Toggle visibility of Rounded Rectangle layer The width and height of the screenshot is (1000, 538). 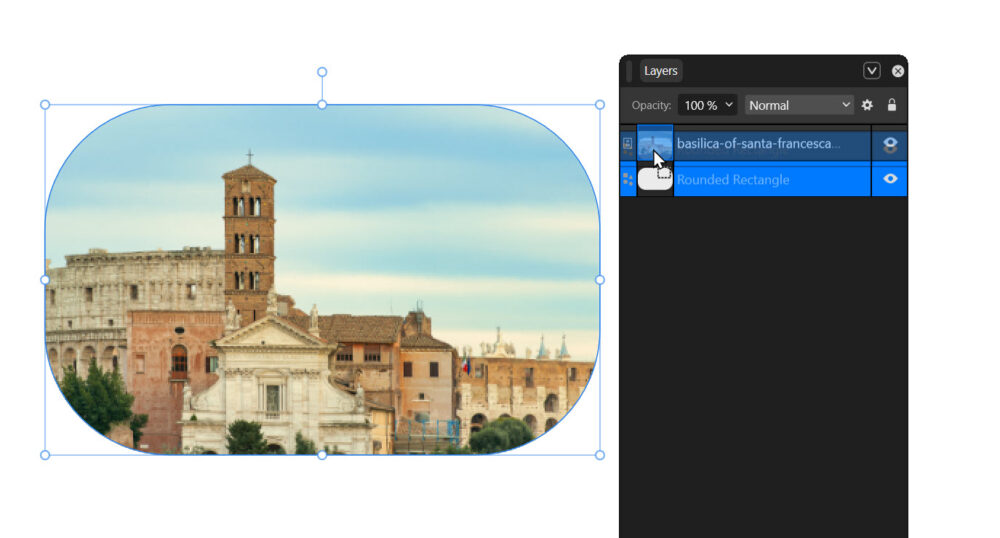pyautogui.click(x=890, y=179)
